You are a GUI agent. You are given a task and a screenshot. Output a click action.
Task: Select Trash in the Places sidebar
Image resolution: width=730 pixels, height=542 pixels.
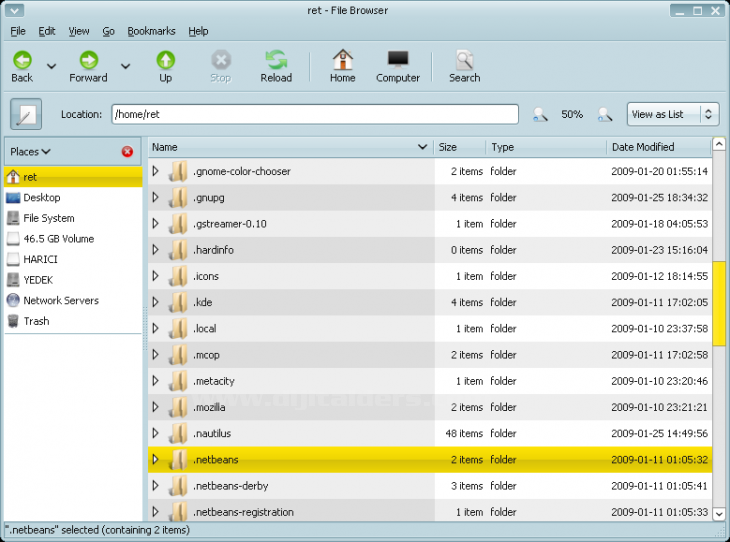36,321
